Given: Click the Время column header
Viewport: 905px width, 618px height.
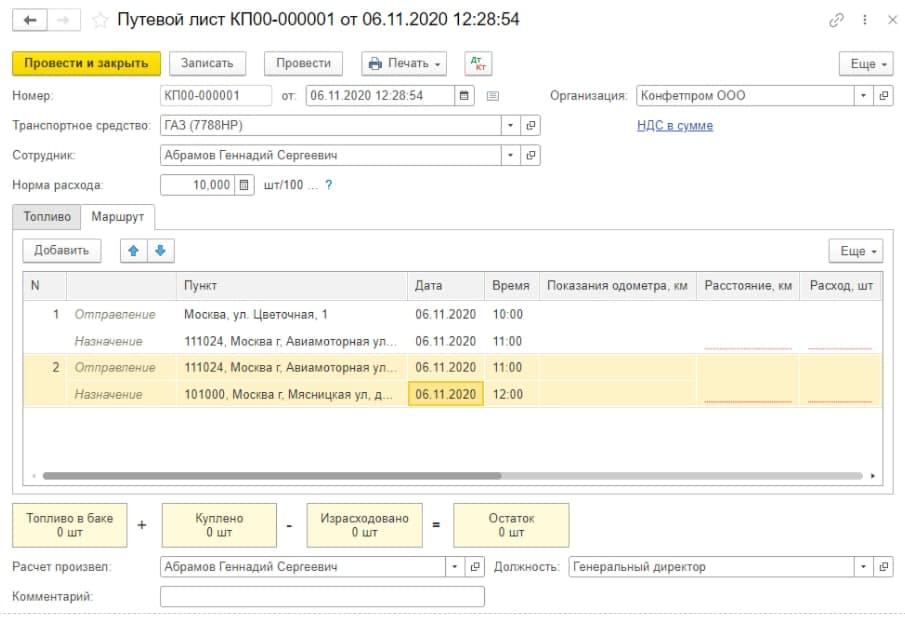Looking at the screenshot, I should (x=512, y=286).
